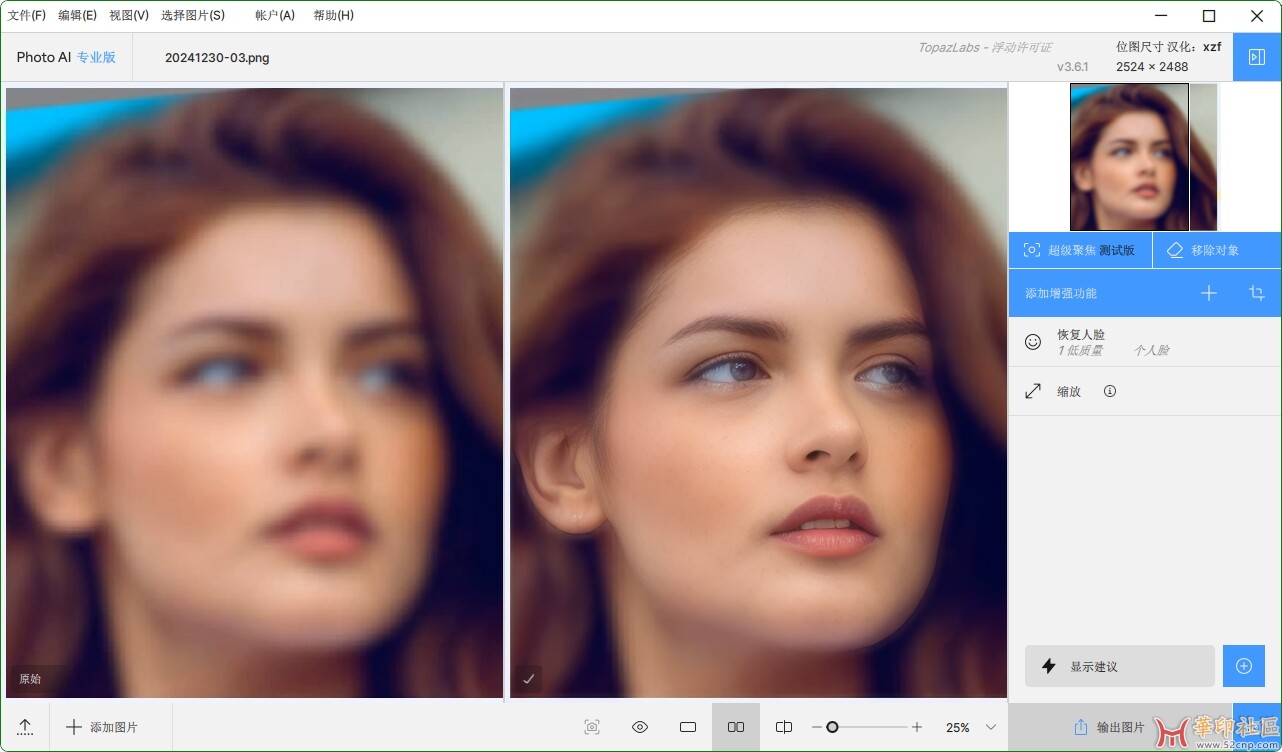Open the 文件(F) menu

(x=27, y=15)
